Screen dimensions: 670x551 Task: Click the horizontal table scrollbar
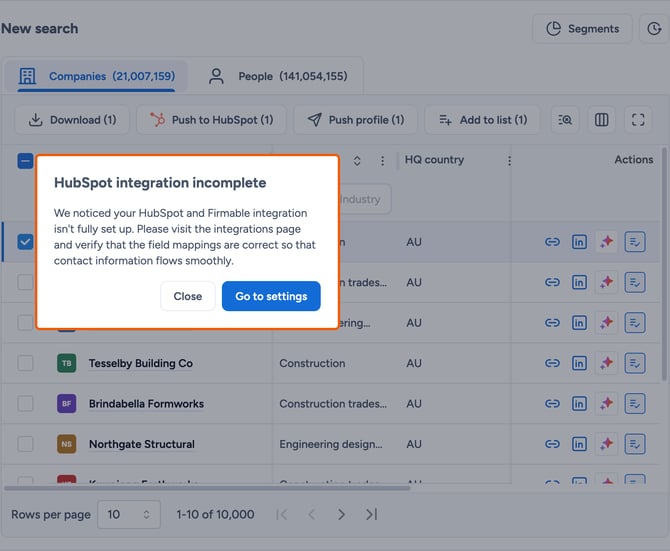tap(207, 487)
